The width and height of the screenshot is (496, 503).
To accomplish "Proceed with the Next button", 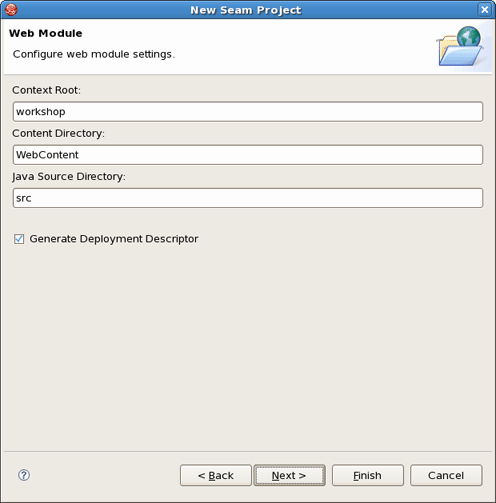I will click(289, 475).
